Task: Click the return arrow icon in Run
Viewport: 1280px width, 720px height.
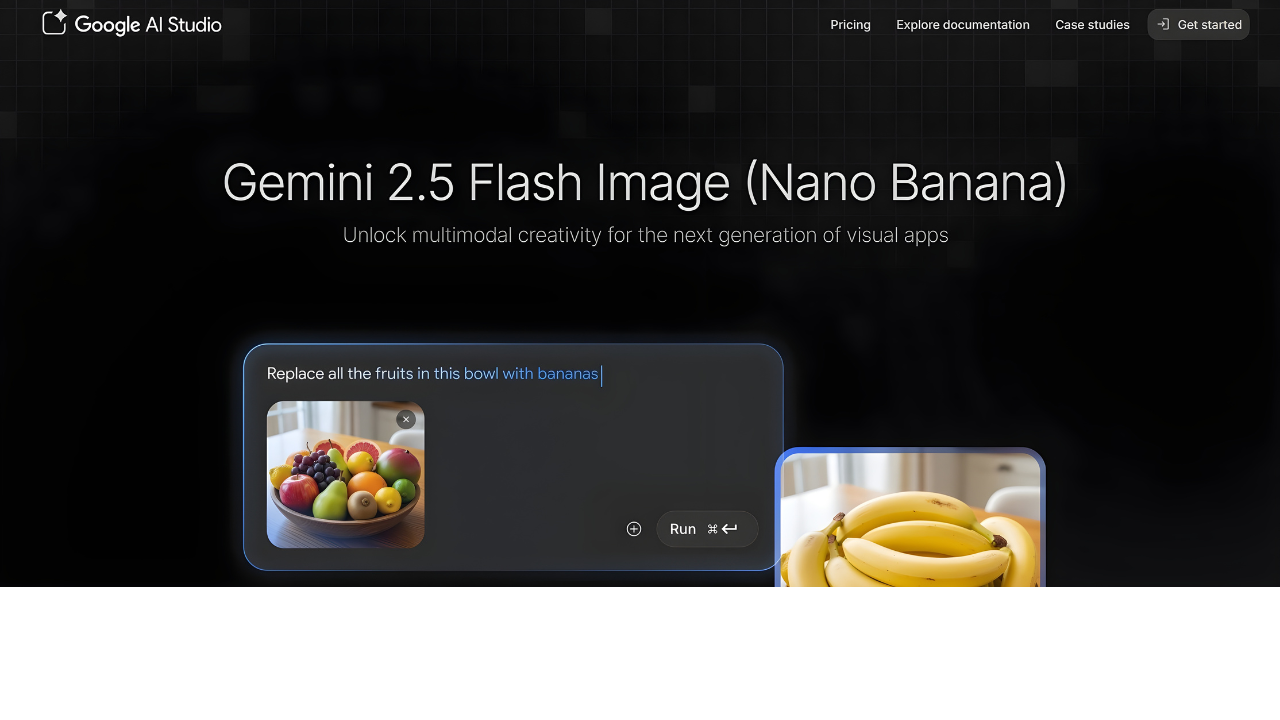Action: [x=730, y=529]
